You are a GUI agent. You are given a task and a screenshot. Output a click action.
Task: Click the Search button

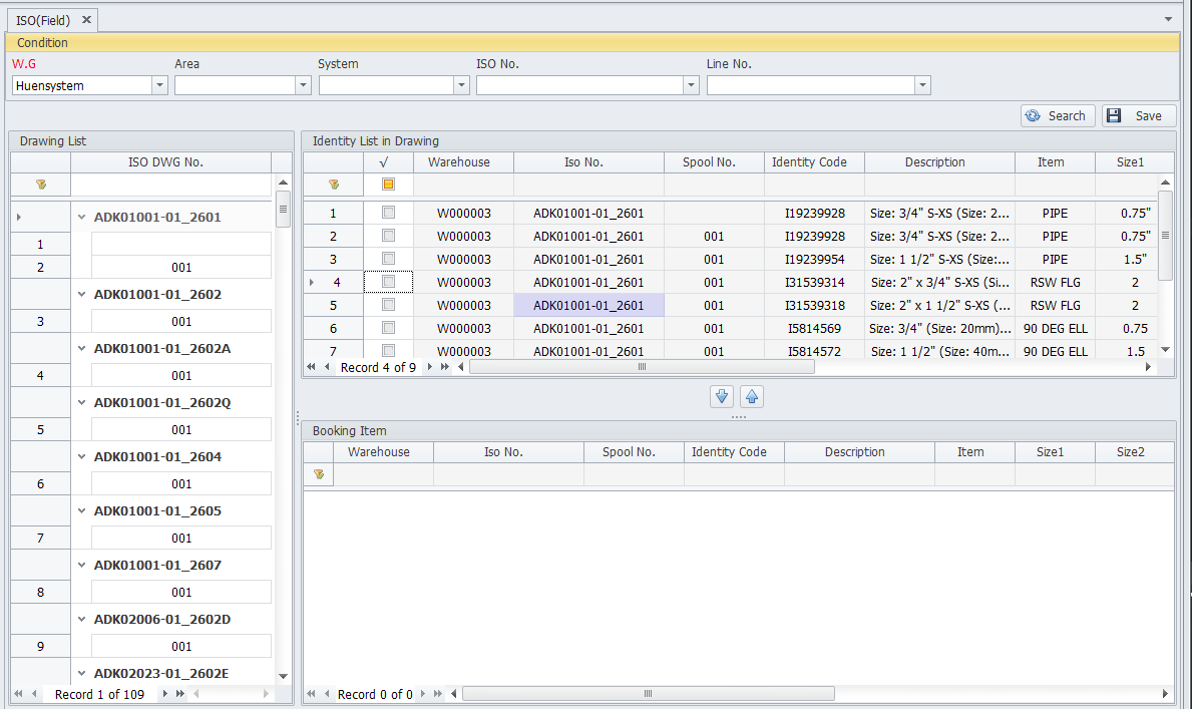[1058, 116]
